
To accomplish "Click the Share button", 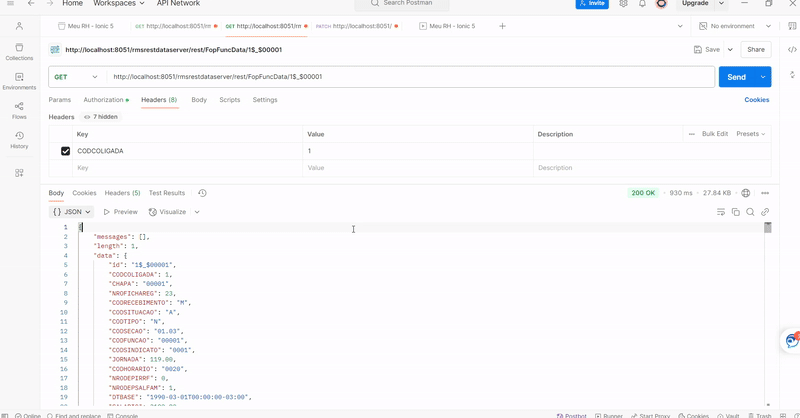I will point(756,50).
